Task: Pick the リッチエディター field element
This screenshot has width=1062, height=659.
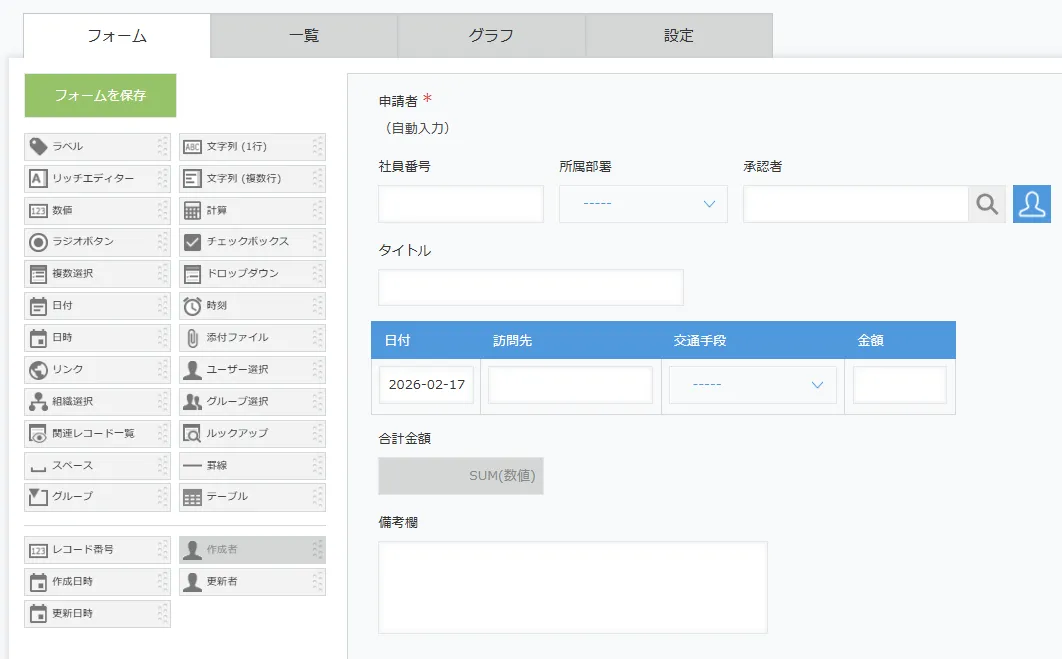Action: [96, 179]
